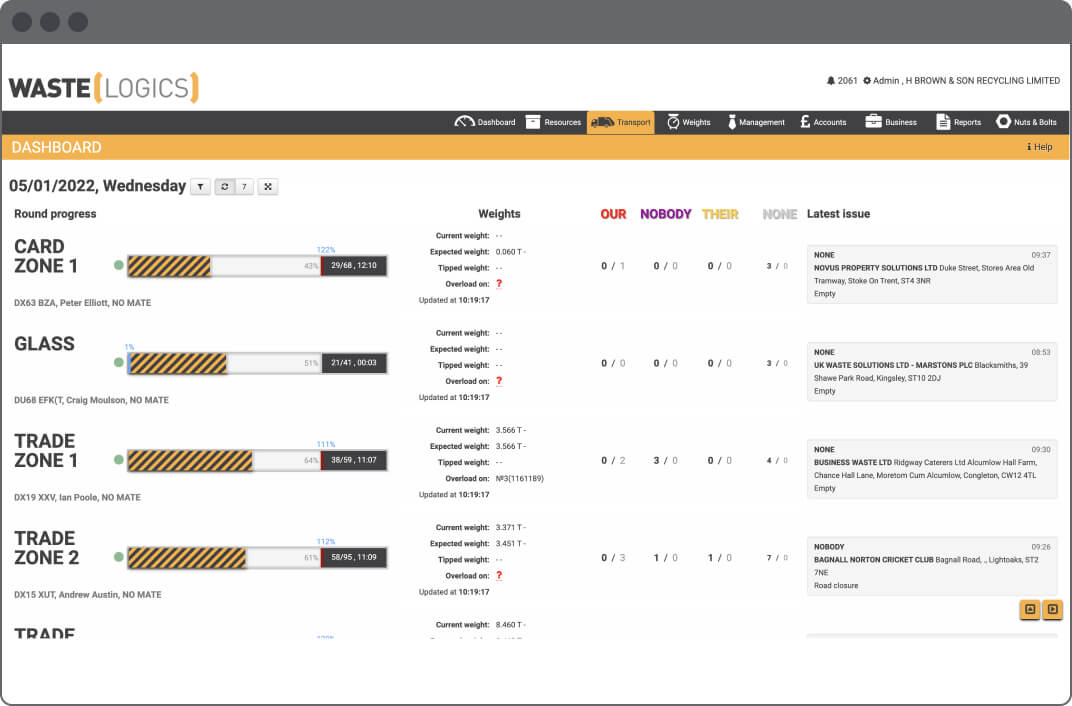
Task: Open the Transport menu
Action: 620,122
